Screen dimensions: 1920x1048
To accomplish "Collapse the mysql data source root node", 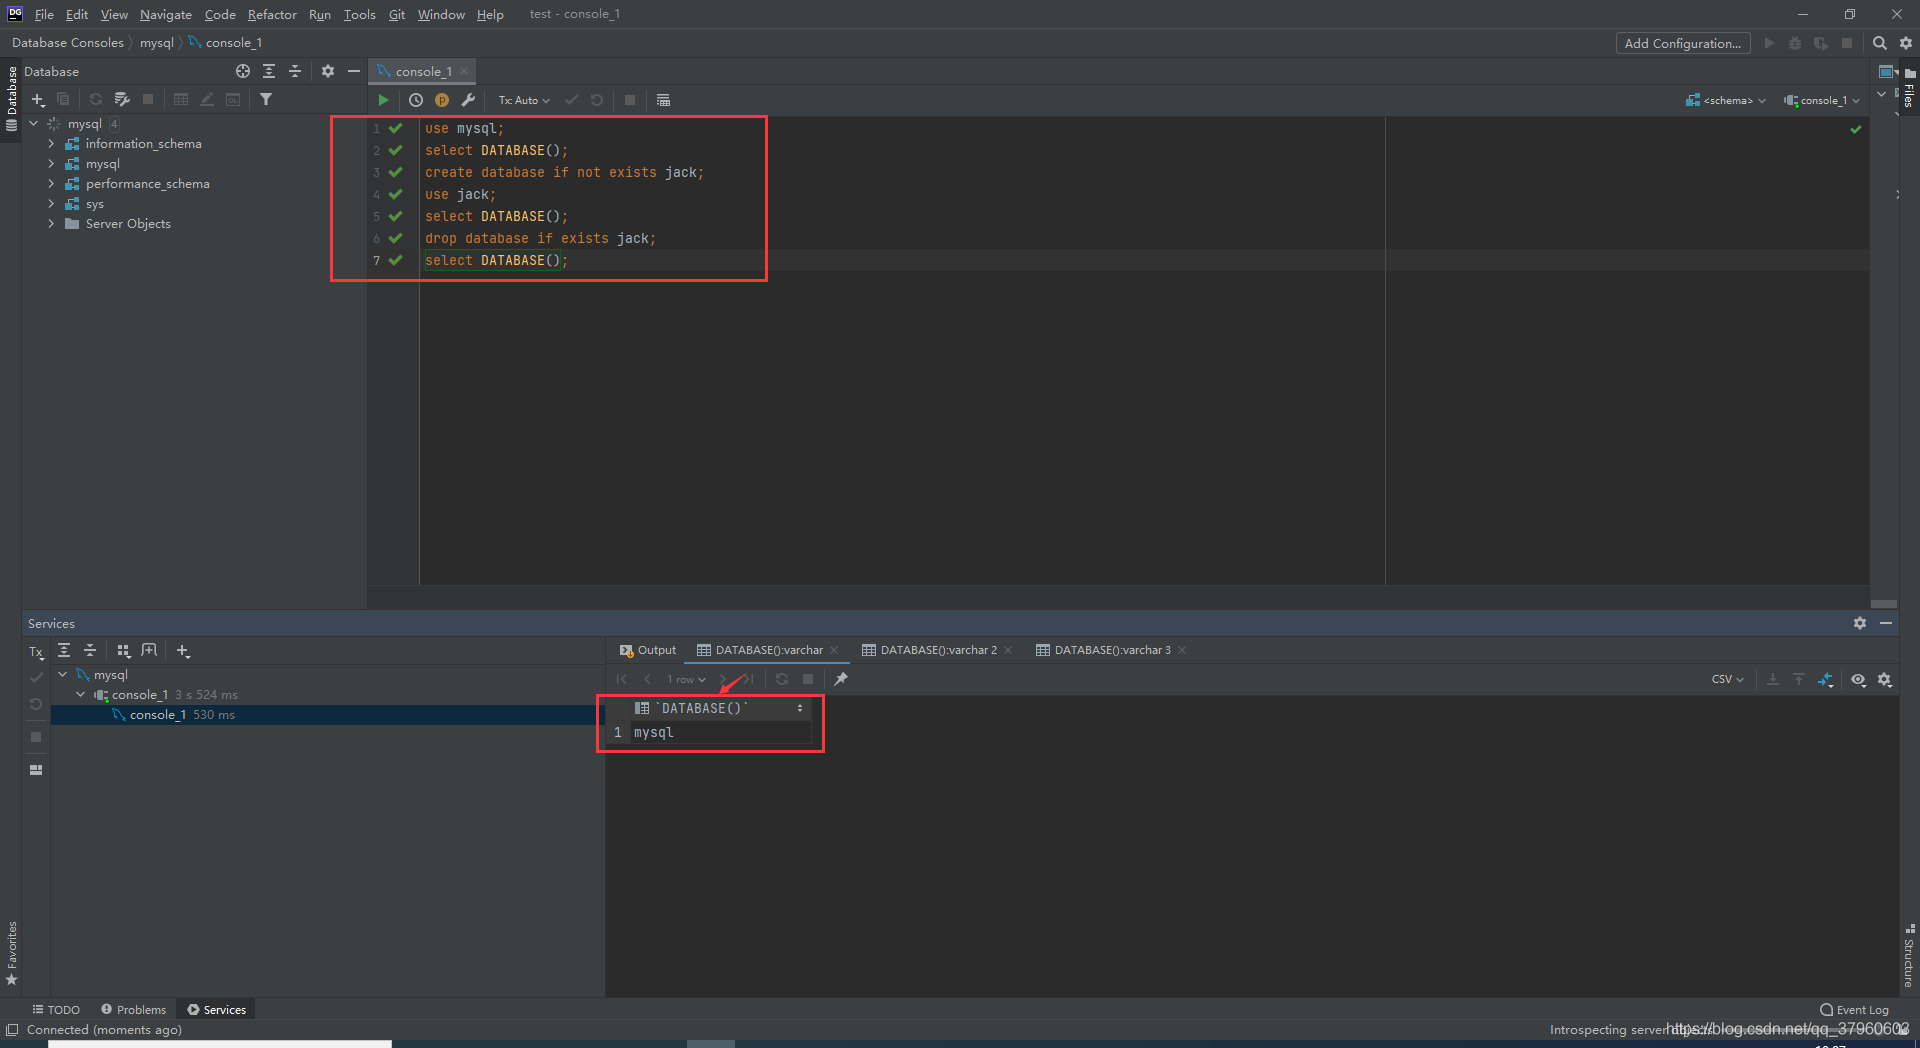I will 33,124.
